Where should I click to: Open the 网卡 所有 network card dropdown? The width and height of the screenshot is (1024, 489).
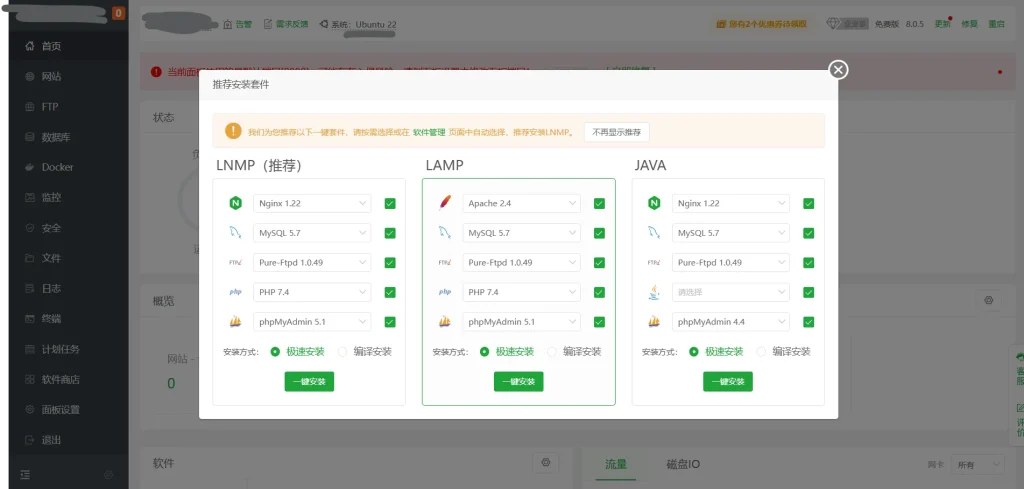click(x=977, y=464)
